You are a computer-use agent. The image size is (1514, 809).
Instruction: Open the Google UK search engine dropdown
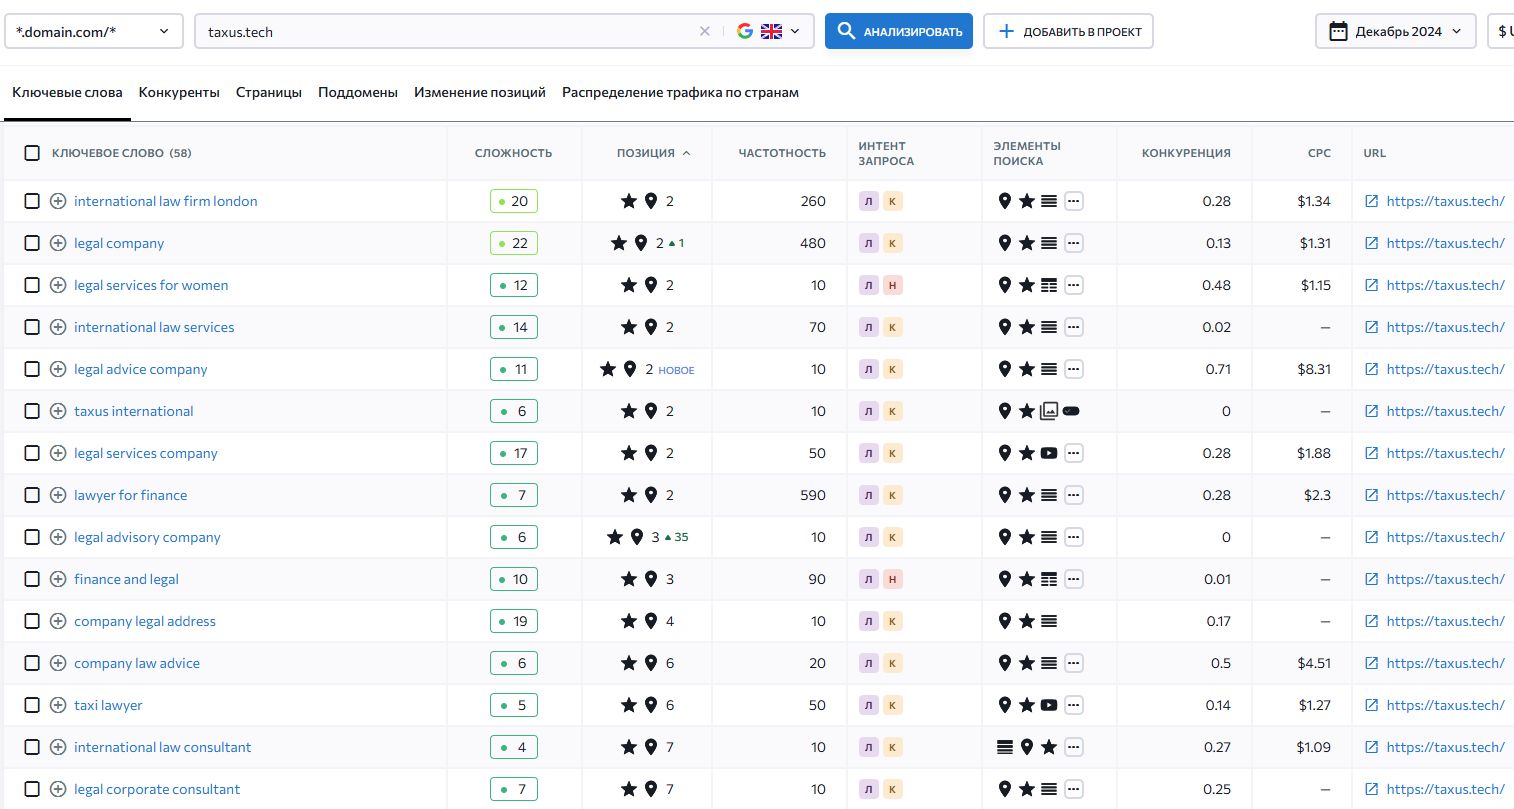click(x=769, y=31)
